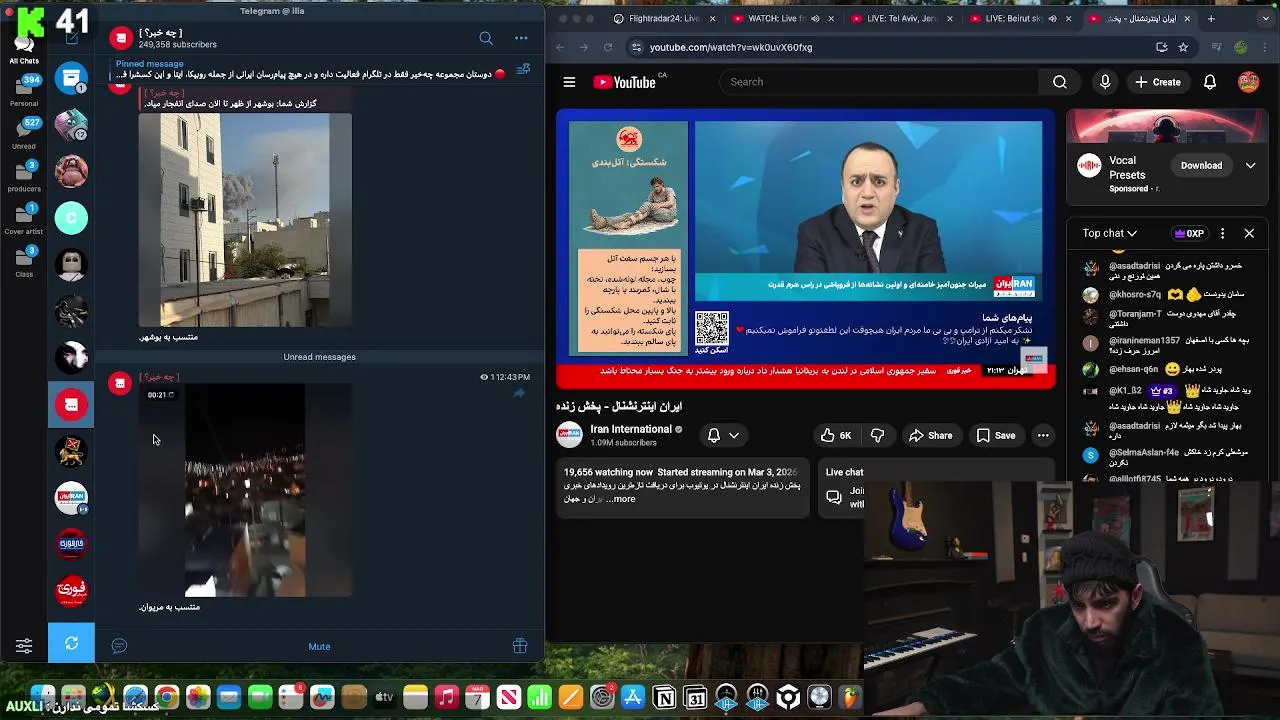Play the 00:21 night video in Telegram
This screenshot has height=720, width=1280.
pos(245,490)
